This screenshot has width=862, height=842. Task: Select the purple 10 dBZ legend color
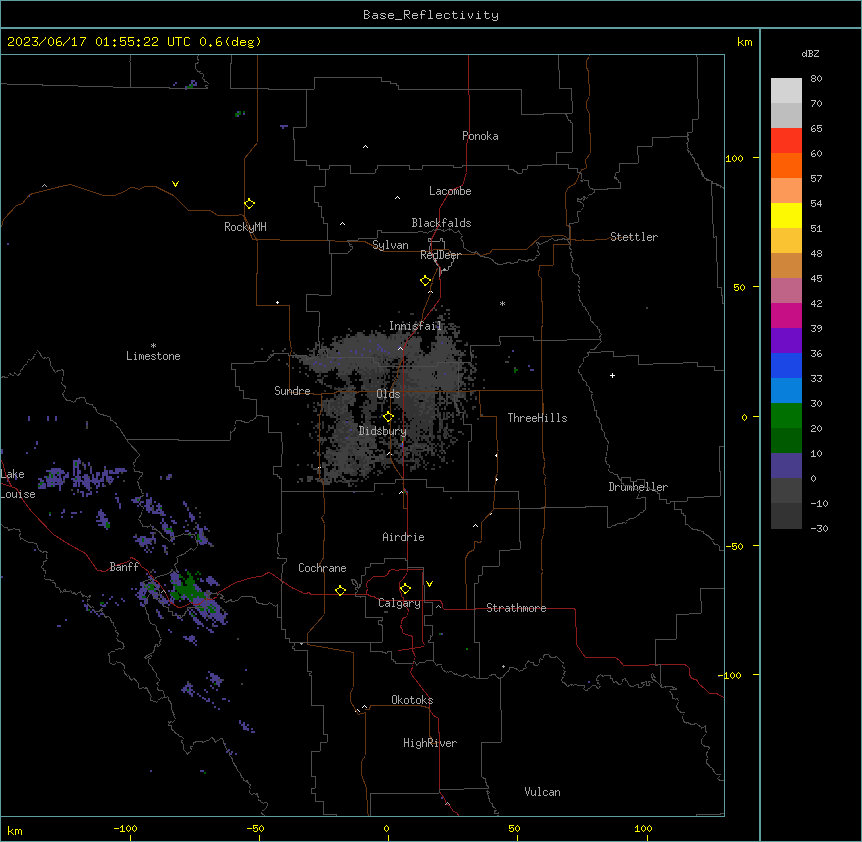786,466
